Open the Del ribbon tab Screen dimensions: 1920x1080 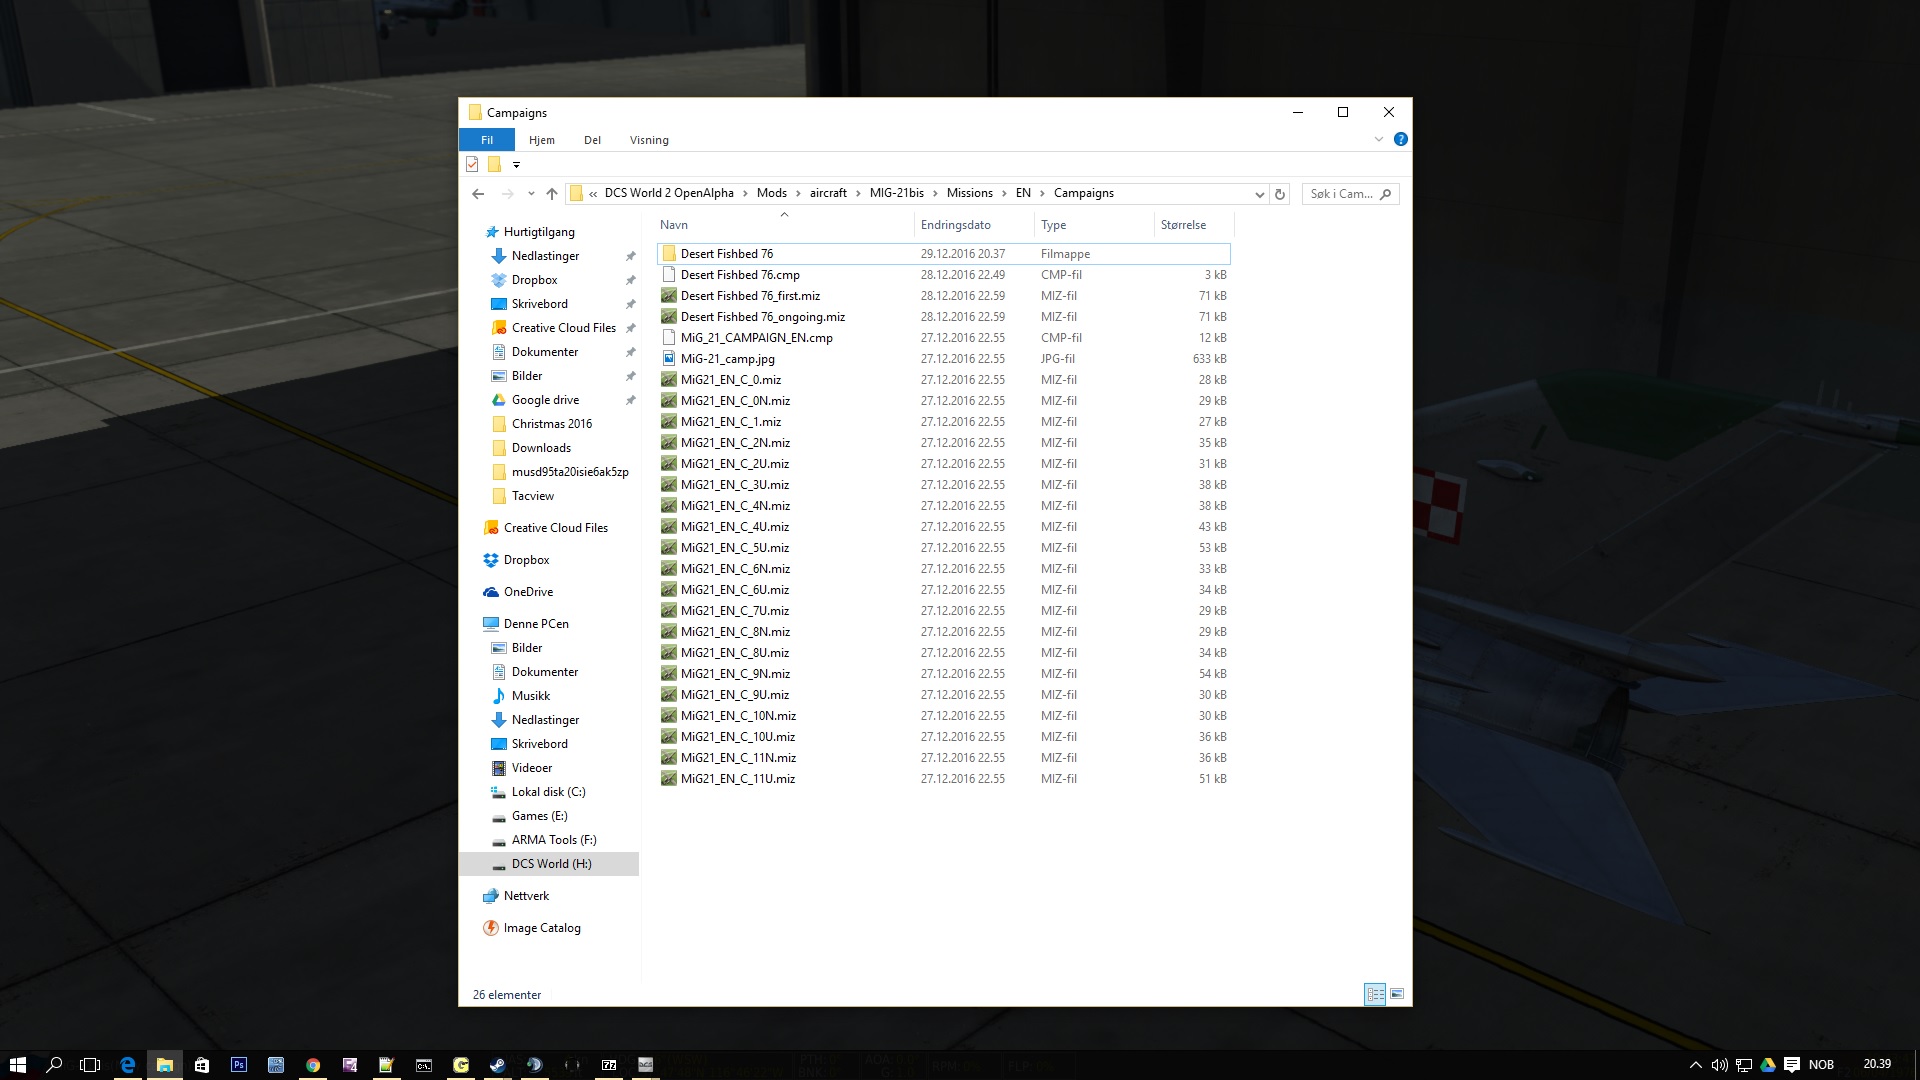593,140
